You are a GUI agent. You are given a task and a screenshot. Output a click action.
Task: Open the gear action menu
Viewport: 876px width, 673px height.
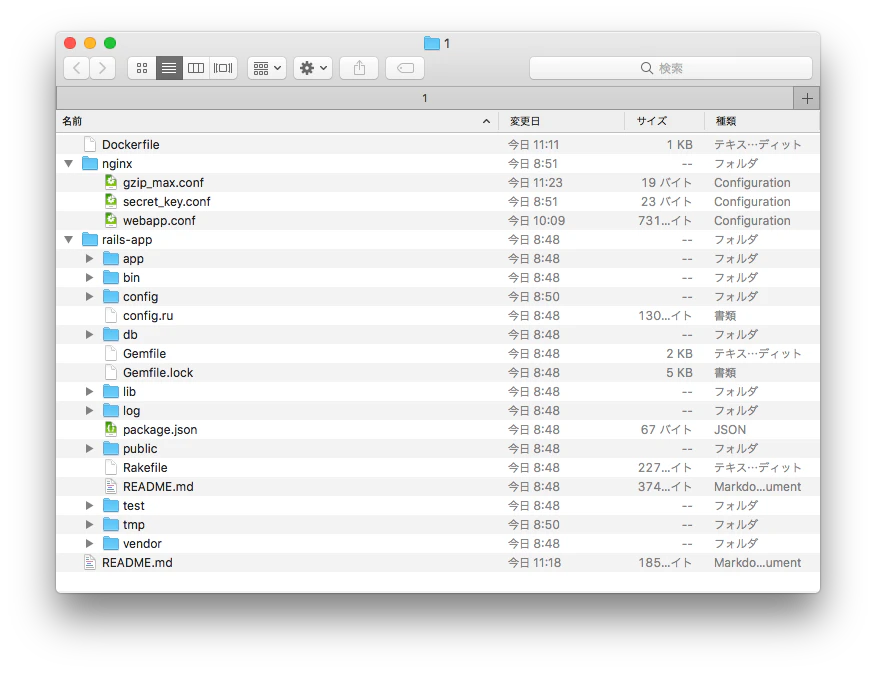pos(313,68)
